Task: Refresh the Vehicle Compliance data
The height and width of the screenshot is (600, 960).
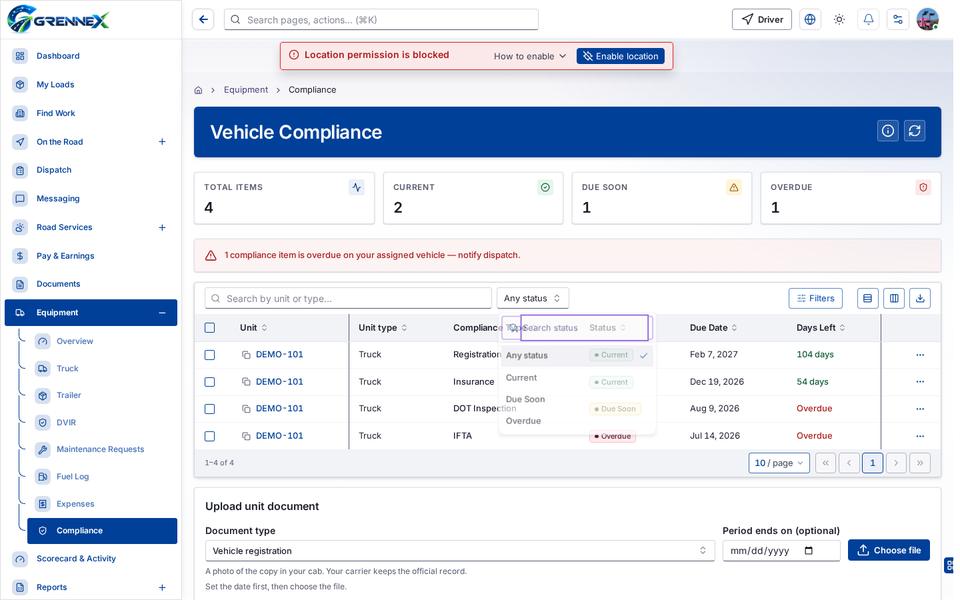Action: (915, 130)
